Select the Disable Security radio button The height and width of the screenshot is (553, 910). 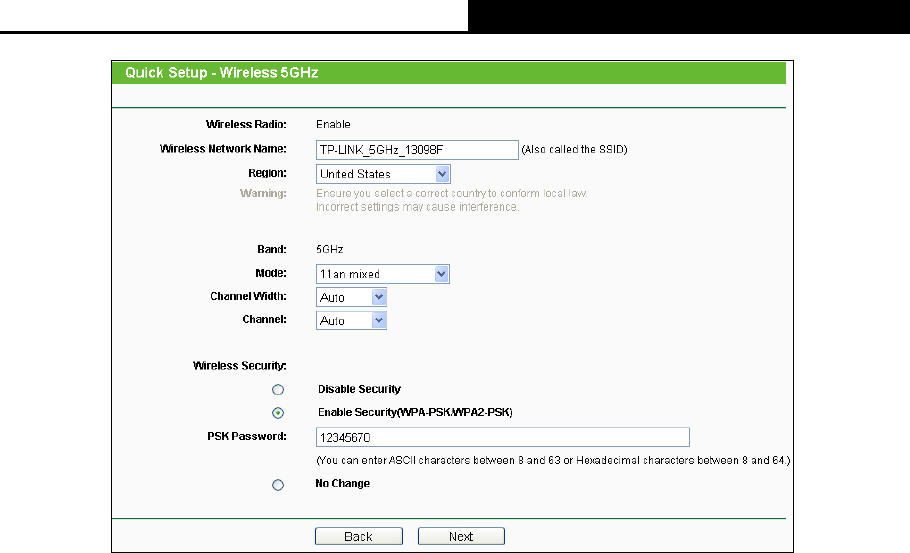tap(278, 389)
